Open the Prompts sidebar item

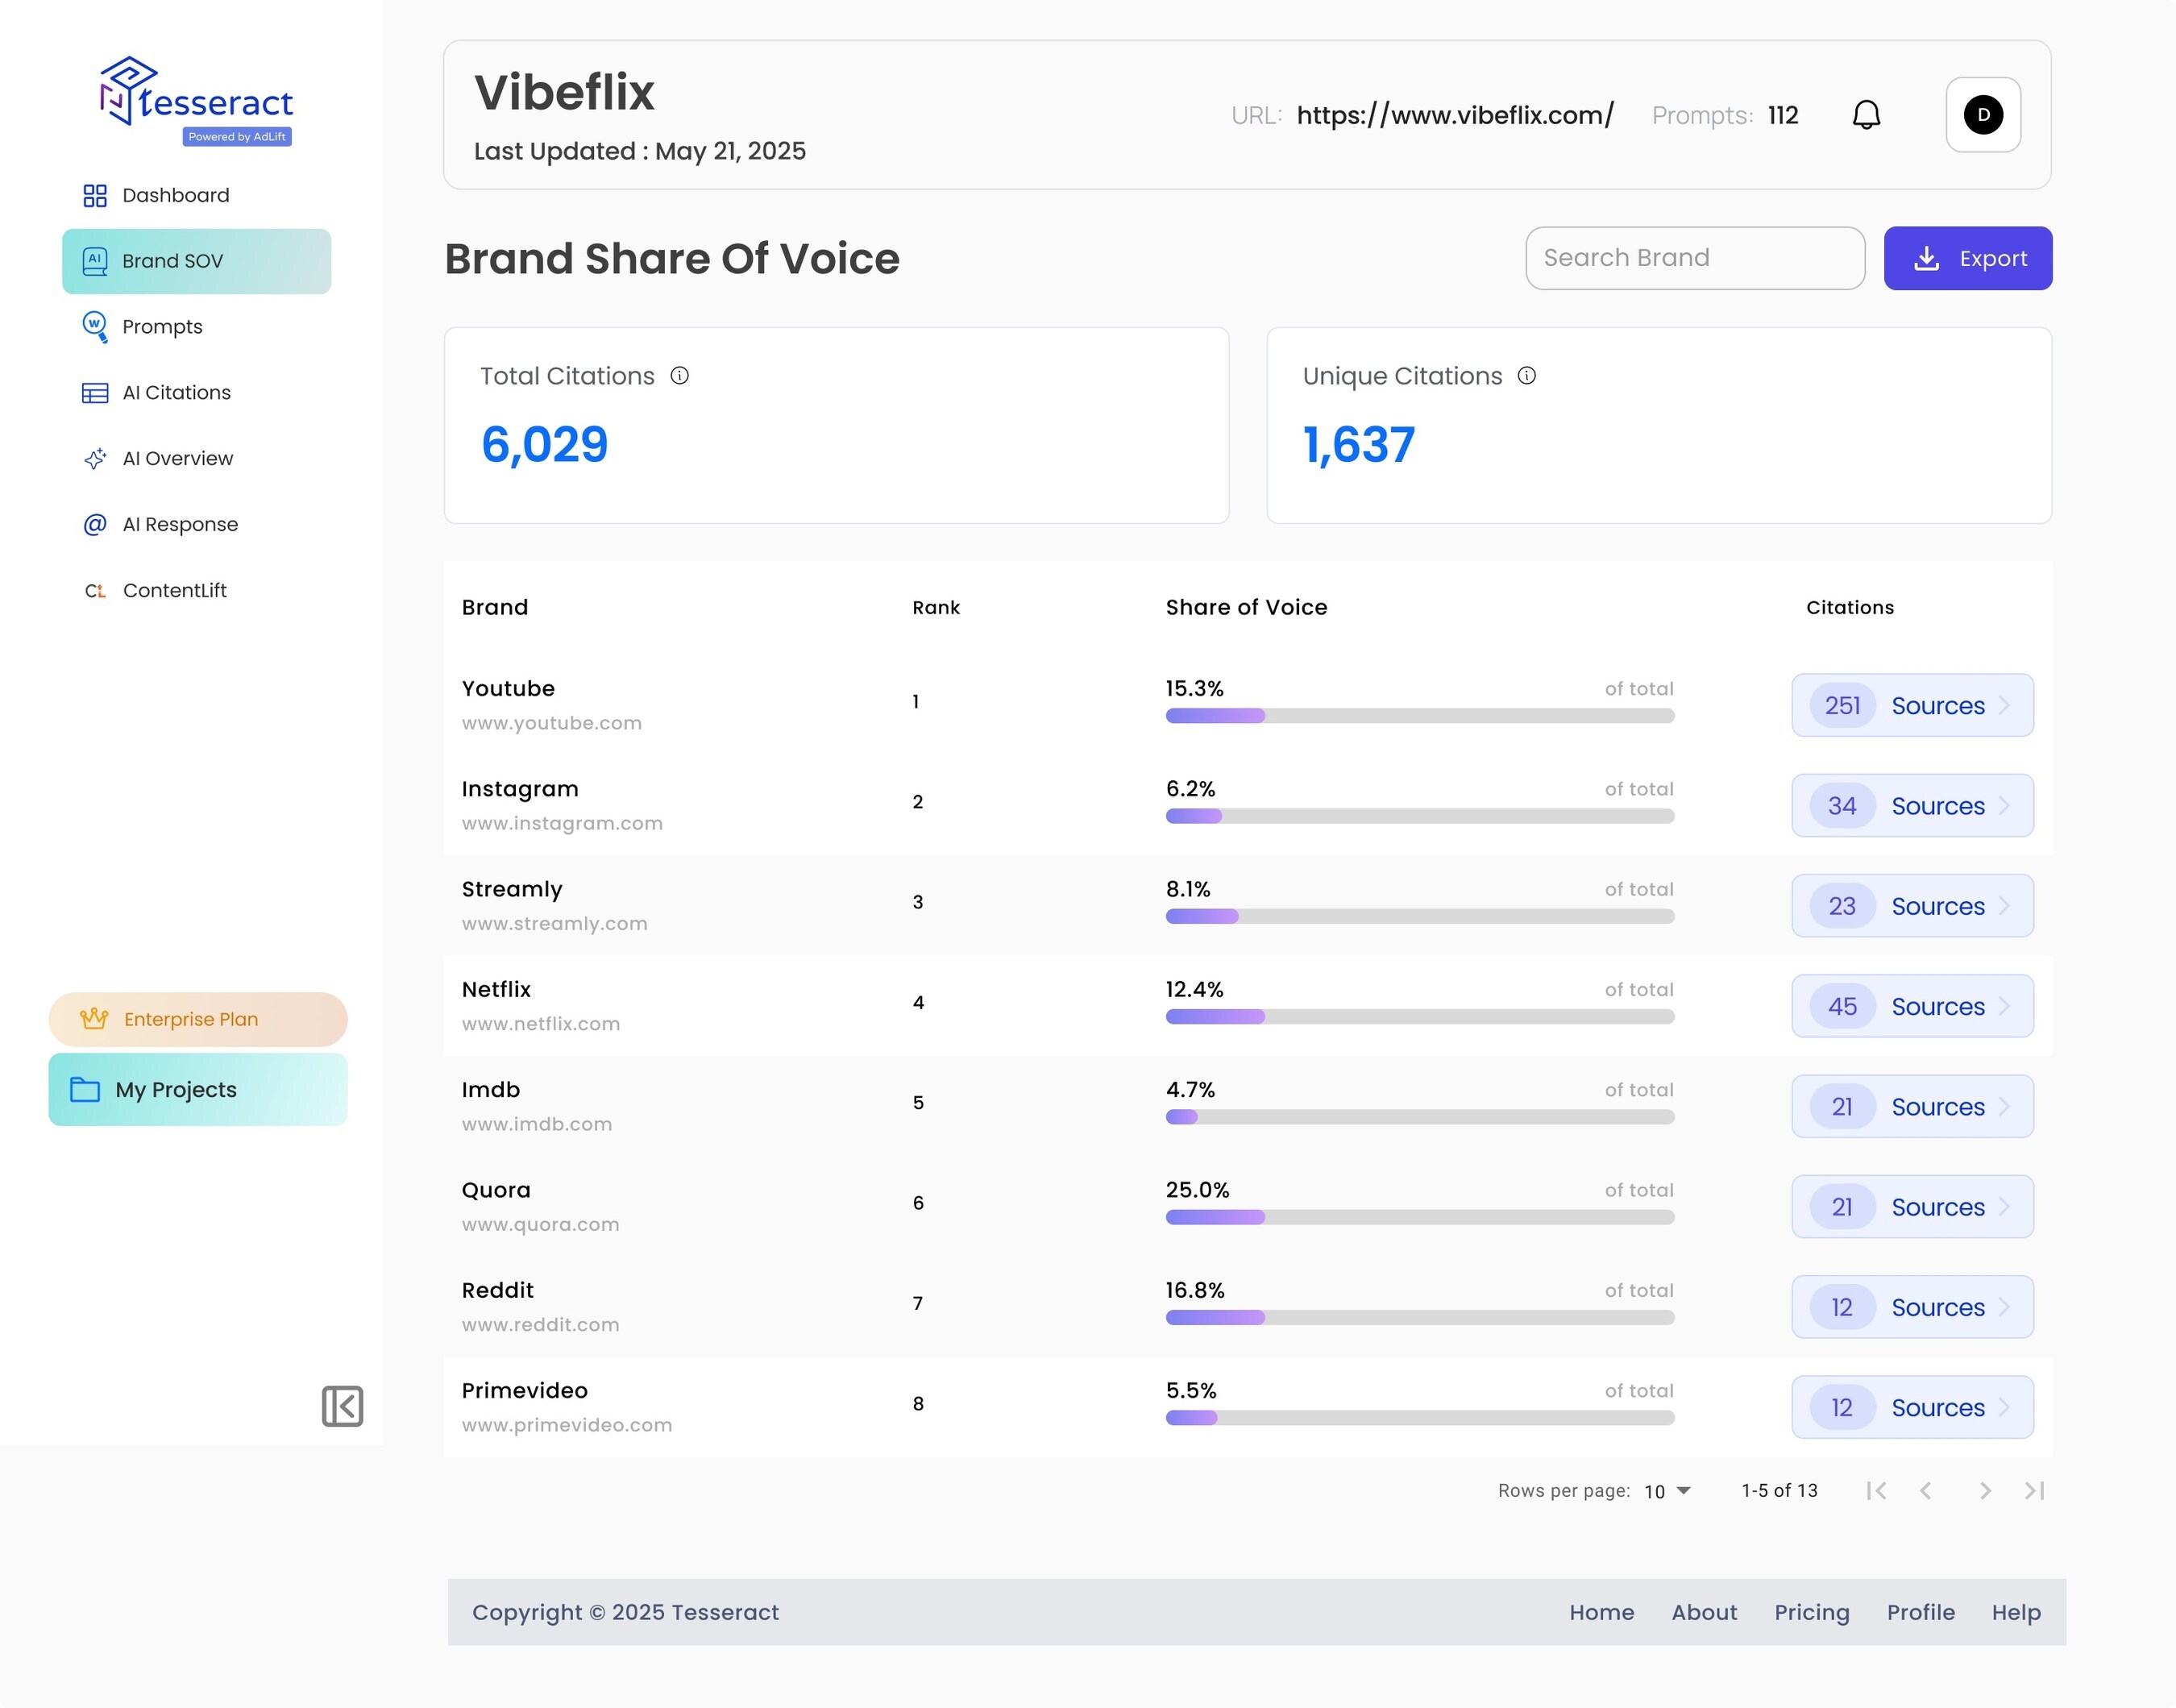(x=162, y=327)
